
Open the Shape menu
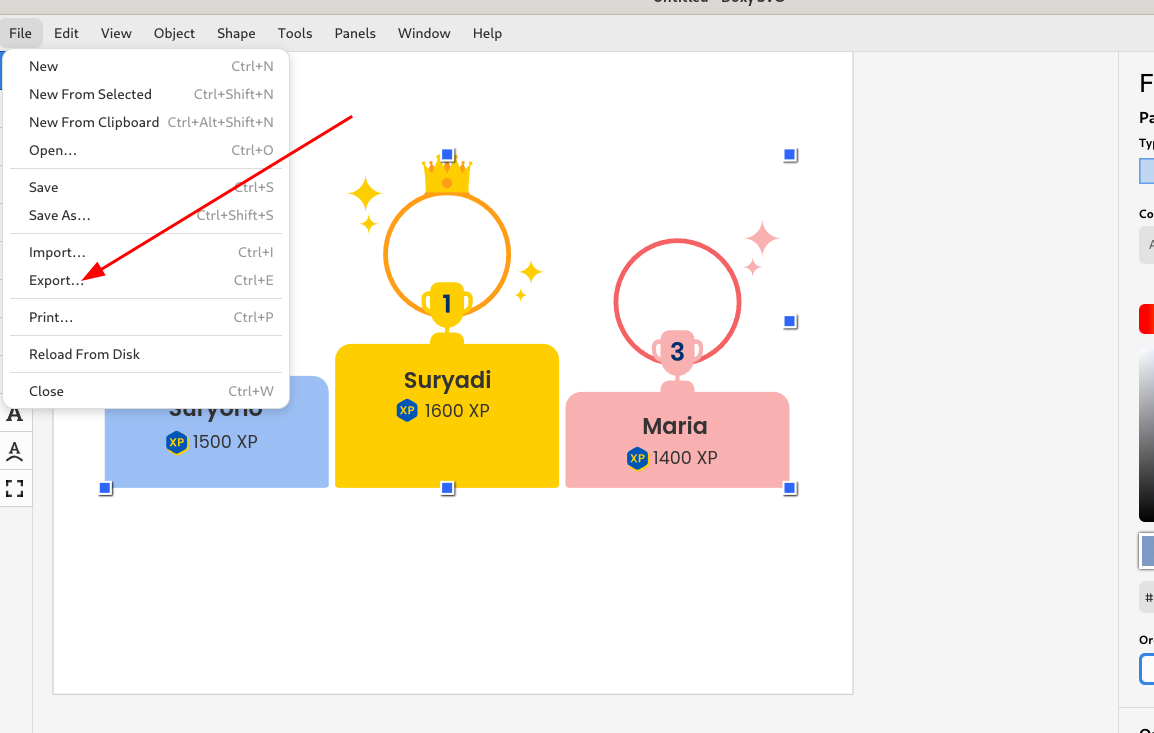pyautogui.click(x=236, y=33)
